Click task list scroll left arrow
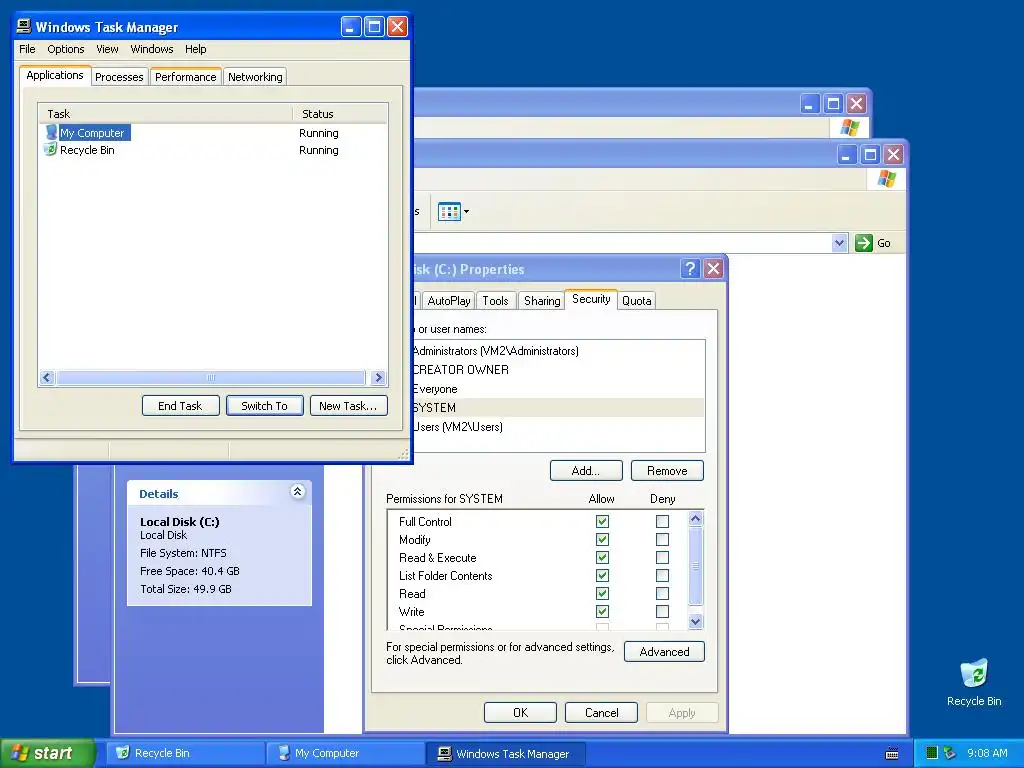 [x=47, y=377]
